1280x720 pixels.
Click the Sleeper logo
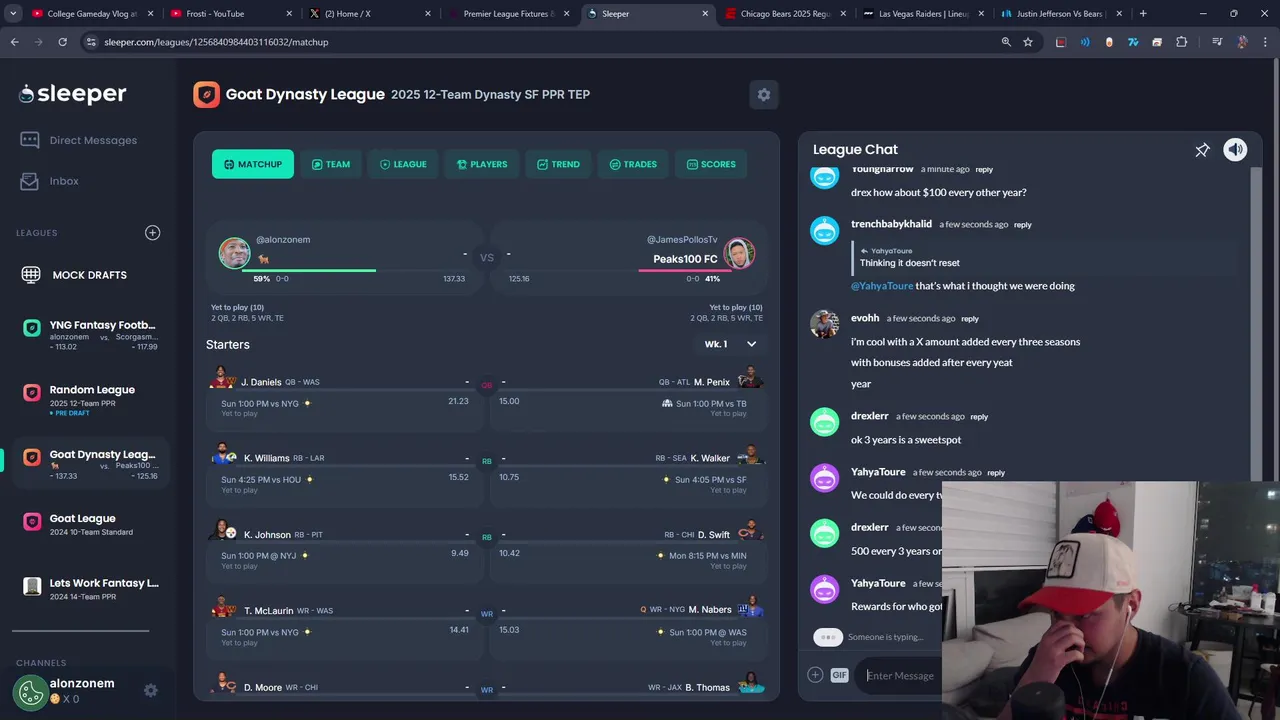(x=72, y=94)
